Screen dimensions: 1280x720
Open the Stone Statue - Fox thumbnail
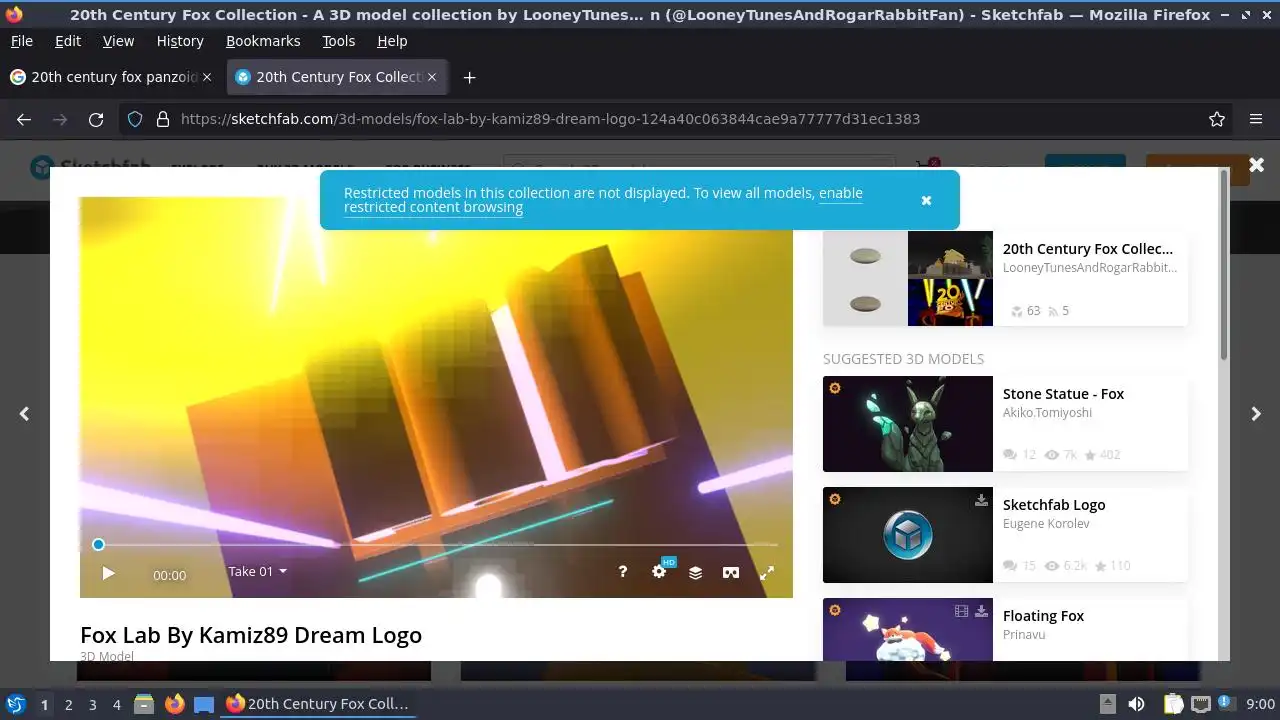coord(908,424)
